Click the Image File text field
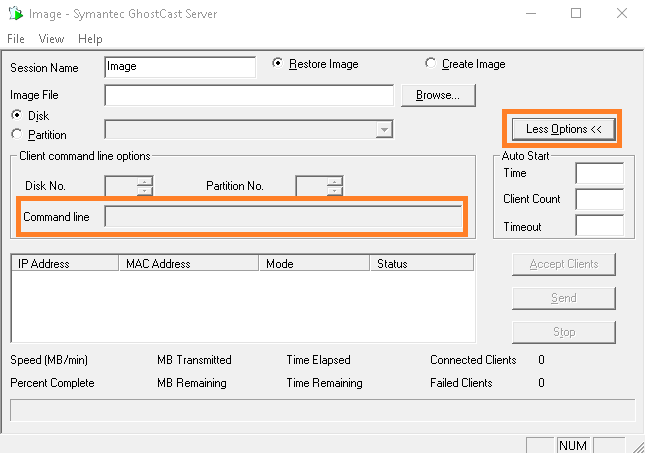 tap(249, 95)
